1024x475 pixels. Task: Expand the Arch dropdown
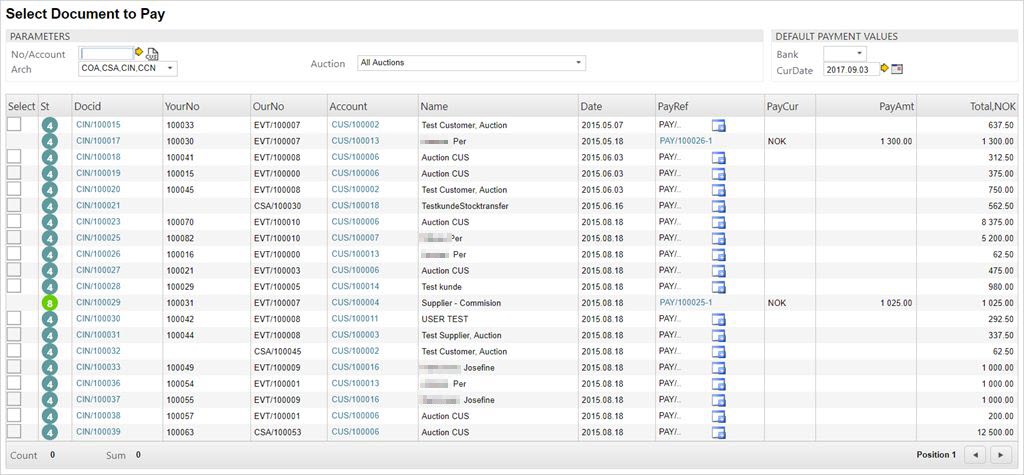(x=171, y=69)
